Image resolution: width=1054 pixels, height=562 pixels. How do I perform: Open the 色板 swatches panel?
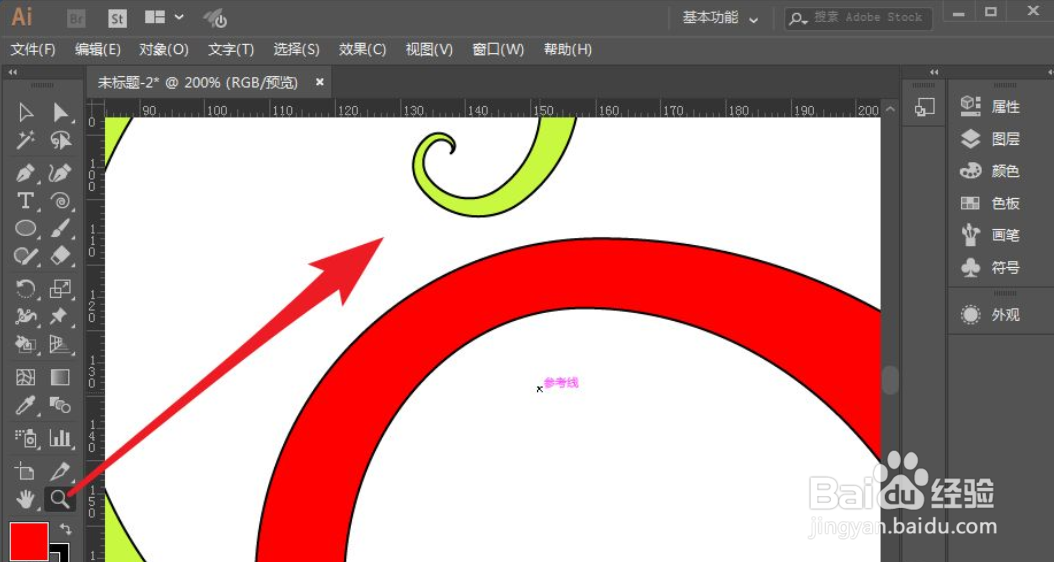pos(991,203)
